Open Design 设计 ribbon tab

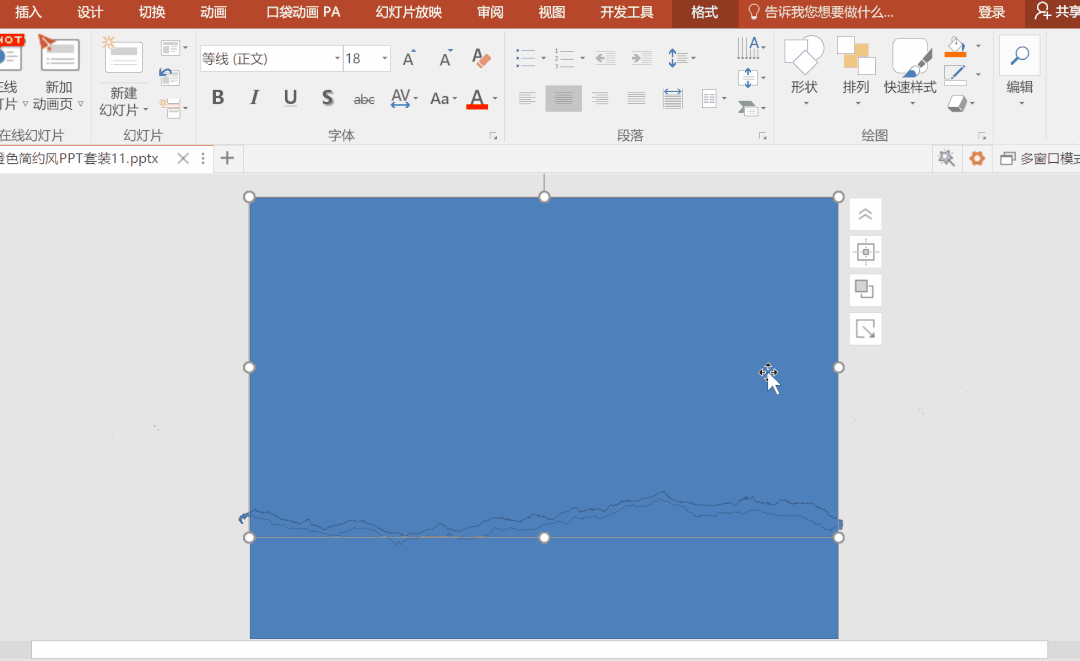(x=90, y=12)
